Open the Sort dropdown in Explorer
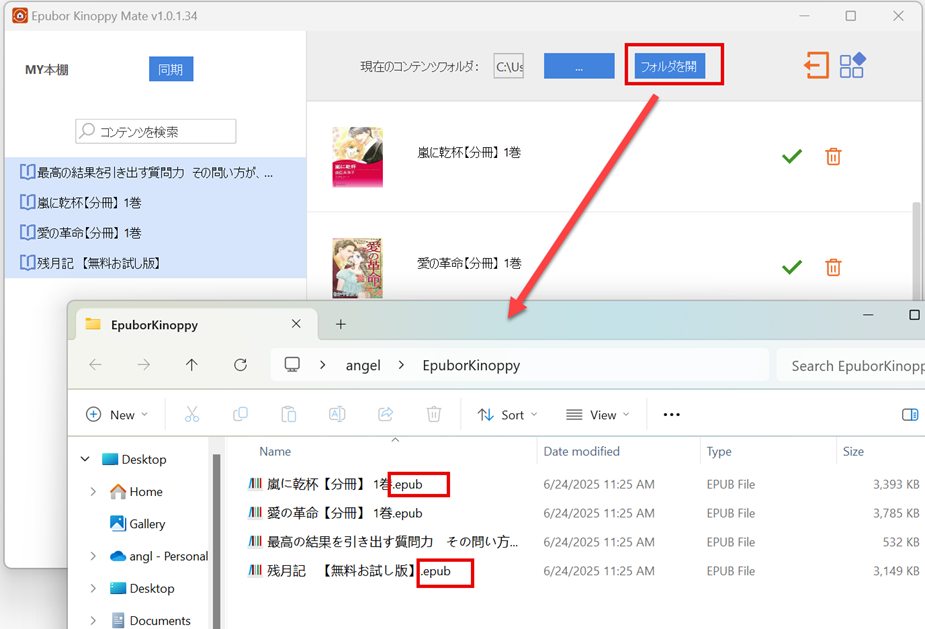Screen dimensions: 925x629 pos(507,415)
